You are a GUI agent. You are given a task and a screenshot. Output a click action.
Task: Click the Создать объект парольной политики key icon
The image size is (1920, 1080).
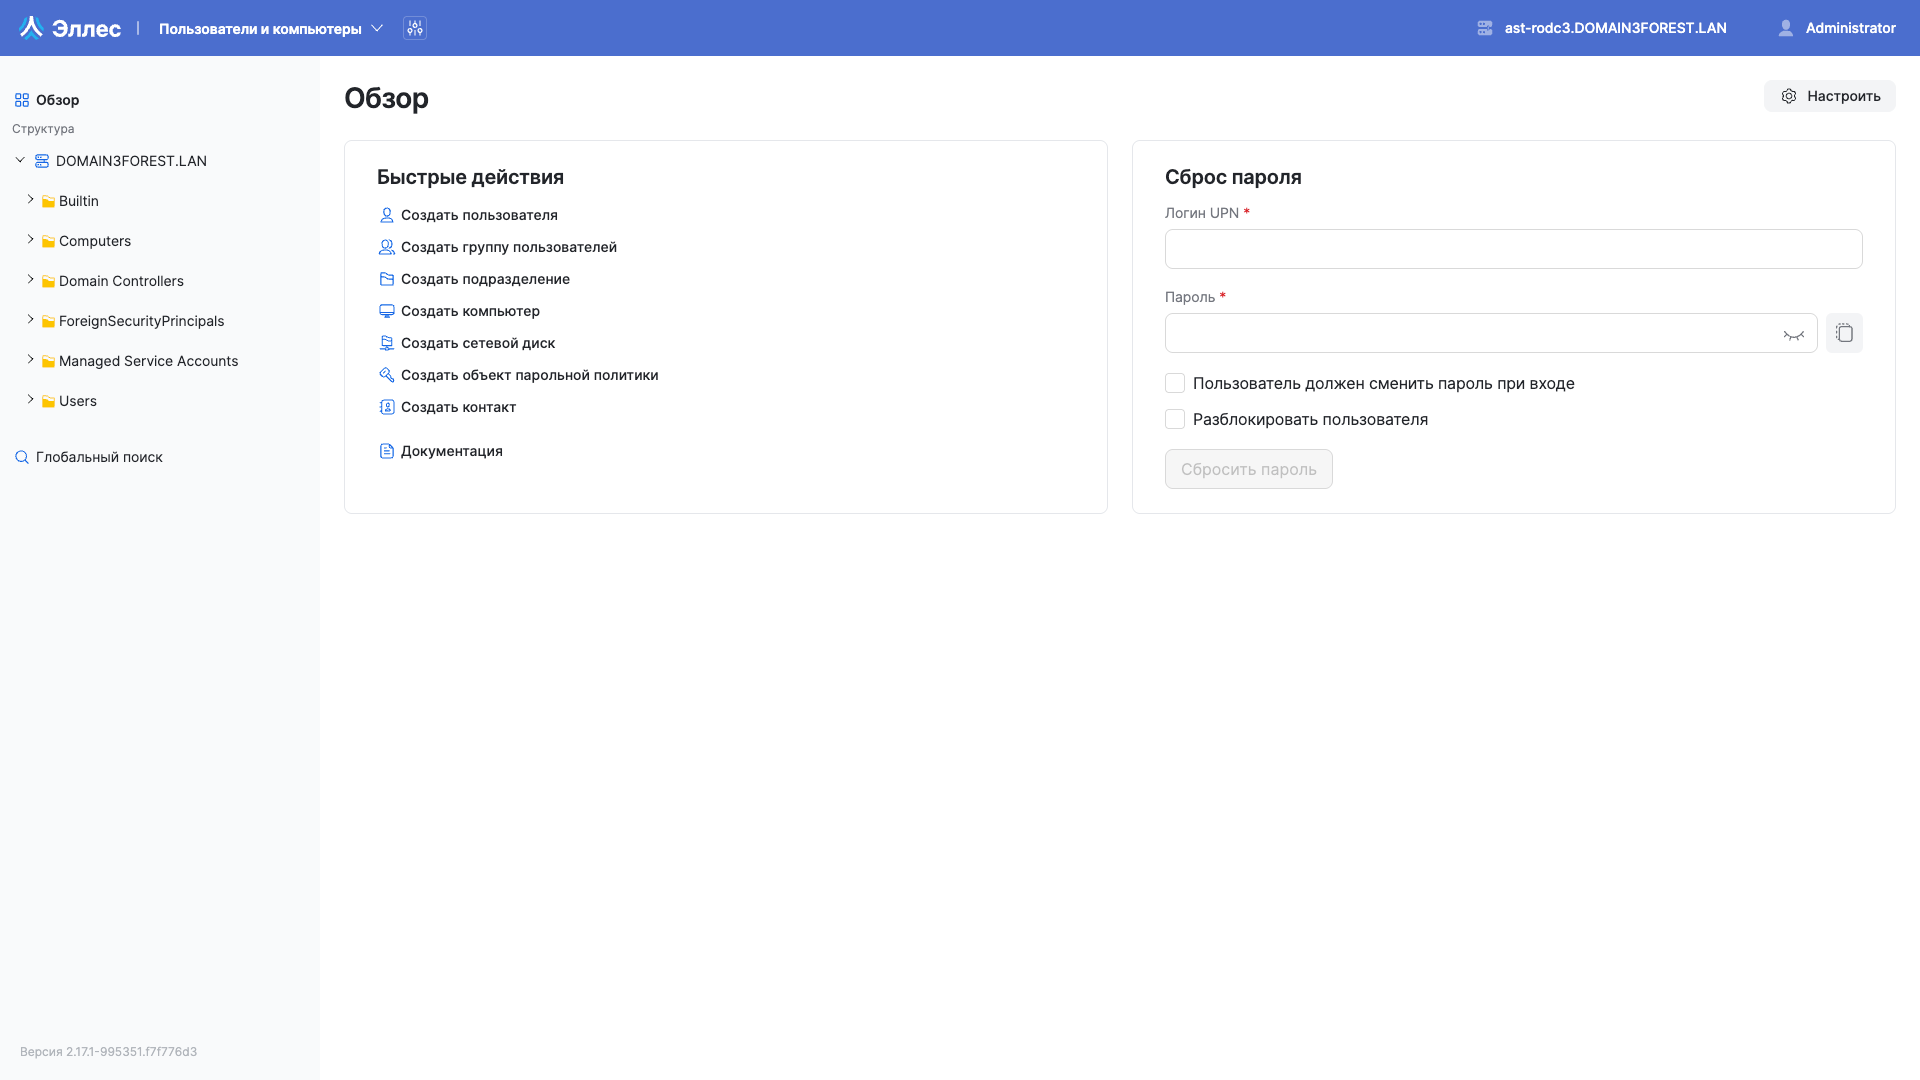[x=387, y=375]
